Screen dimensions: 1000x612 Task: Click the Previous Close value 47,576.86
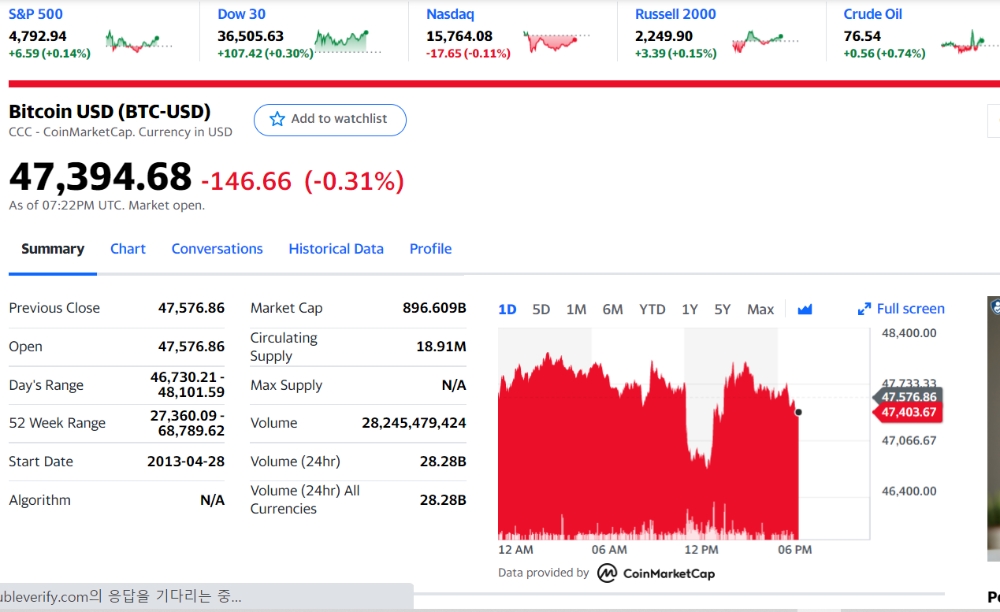point(191,308)
